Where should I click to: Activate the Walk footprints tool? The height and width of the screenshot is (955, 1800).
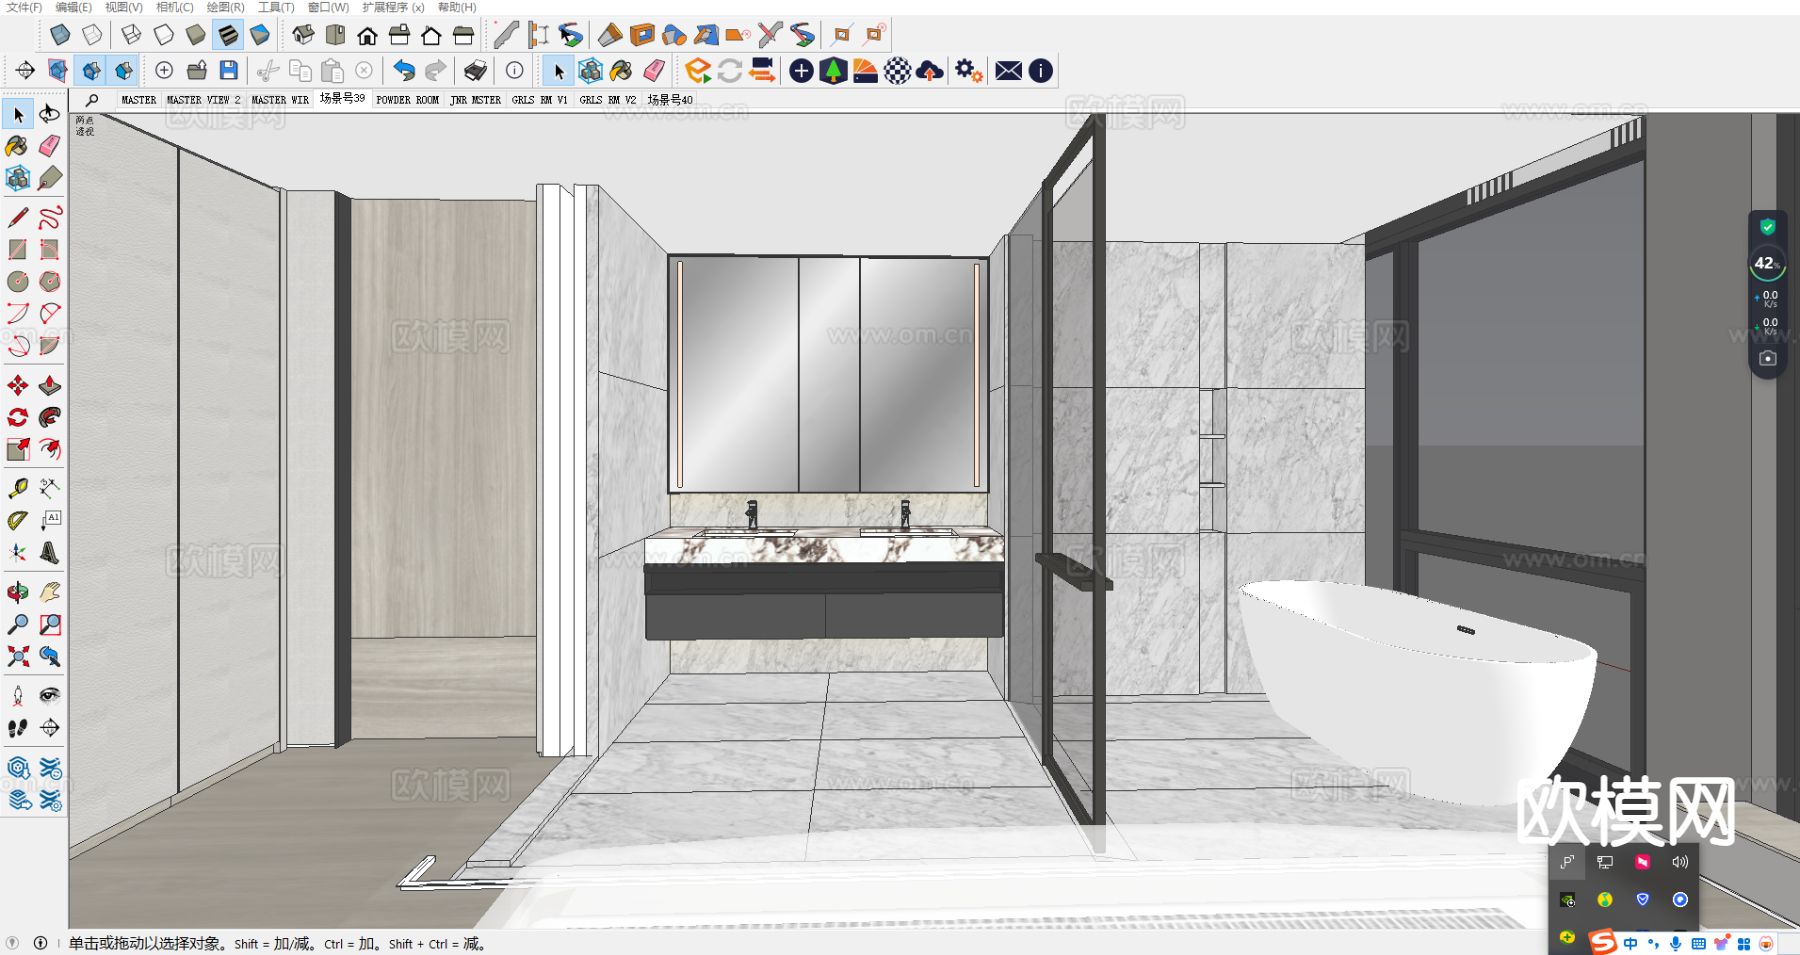click(x=17, y=728)
